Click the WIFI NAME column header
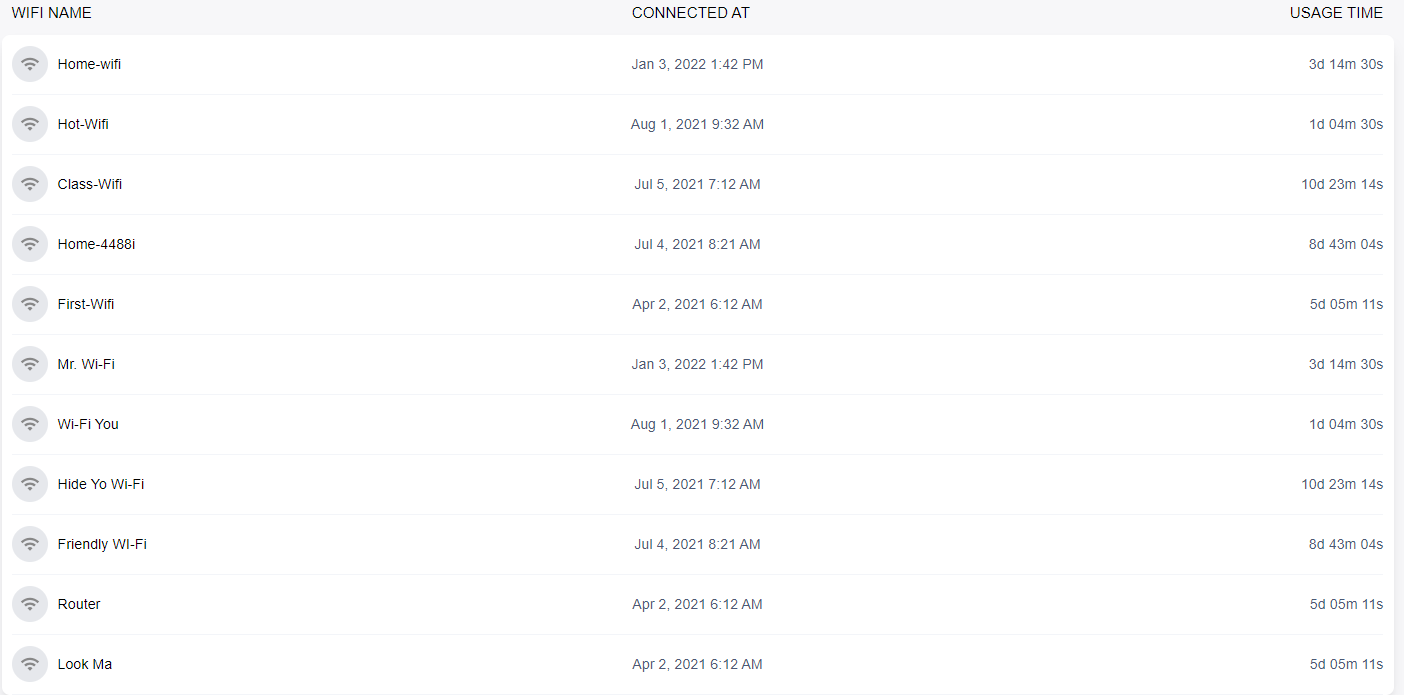1404x695 pixels. [51, 13]
